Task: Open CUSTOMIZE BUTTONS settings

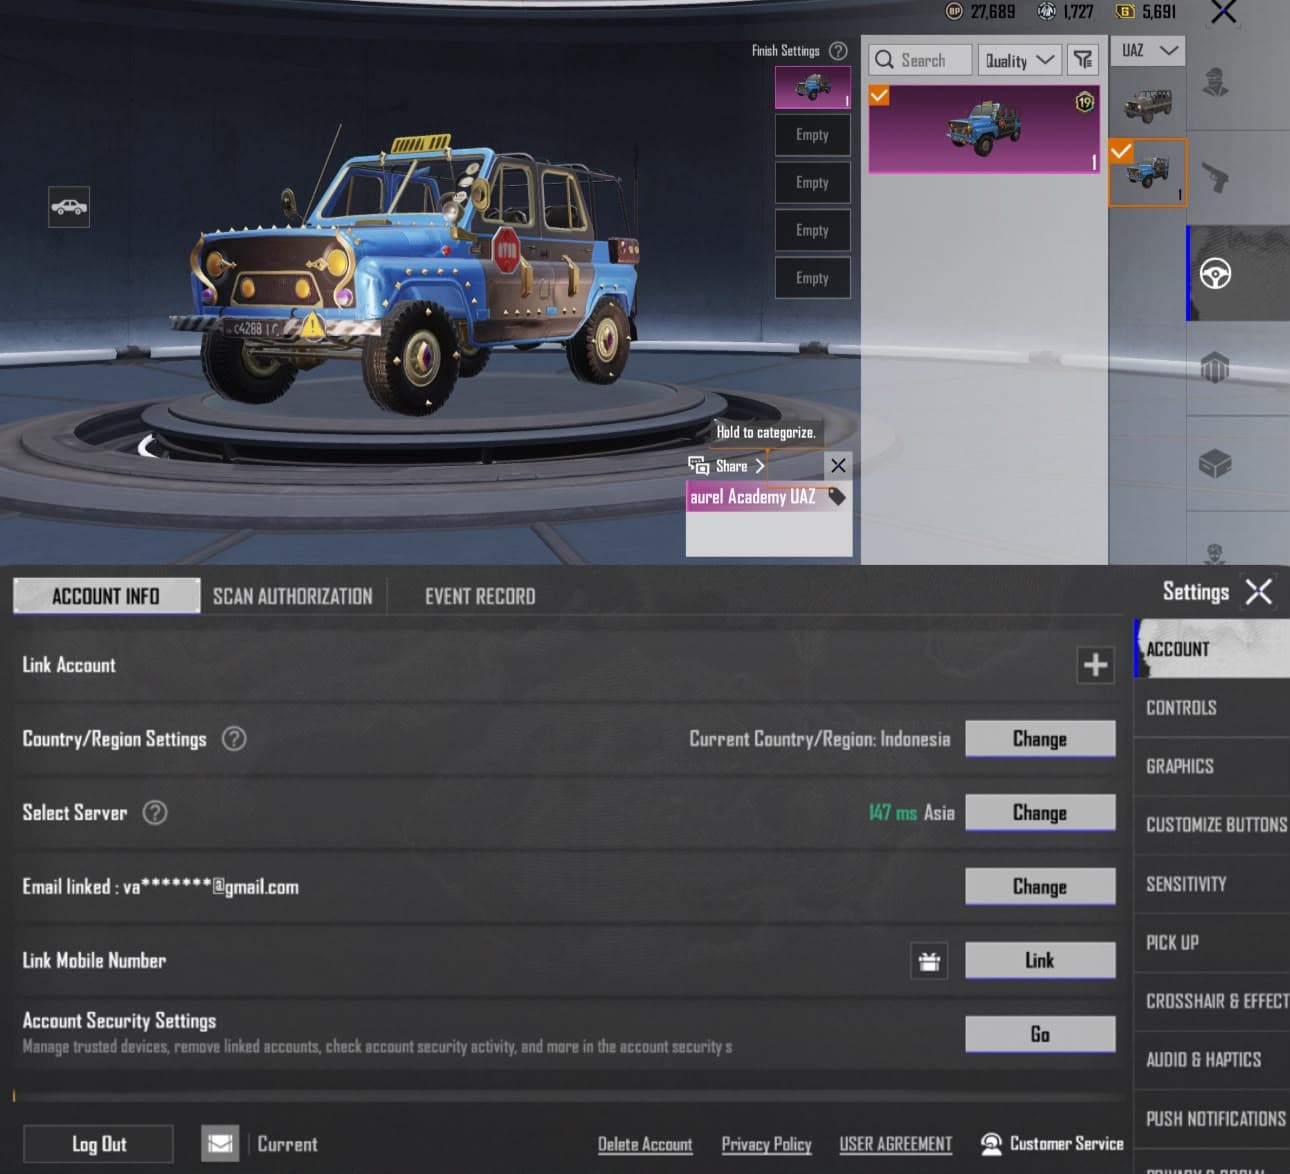Action: pyautogui.click(x=1211, y=825)
